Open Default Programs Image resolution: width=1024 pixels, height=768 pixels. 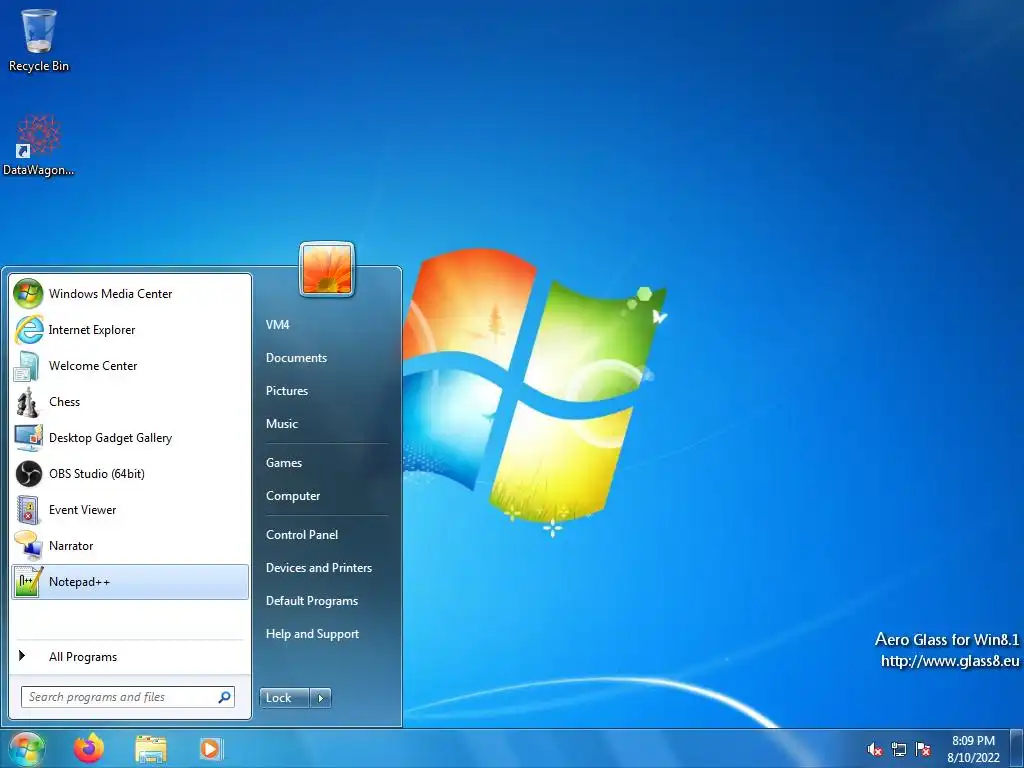pos(312,601)
